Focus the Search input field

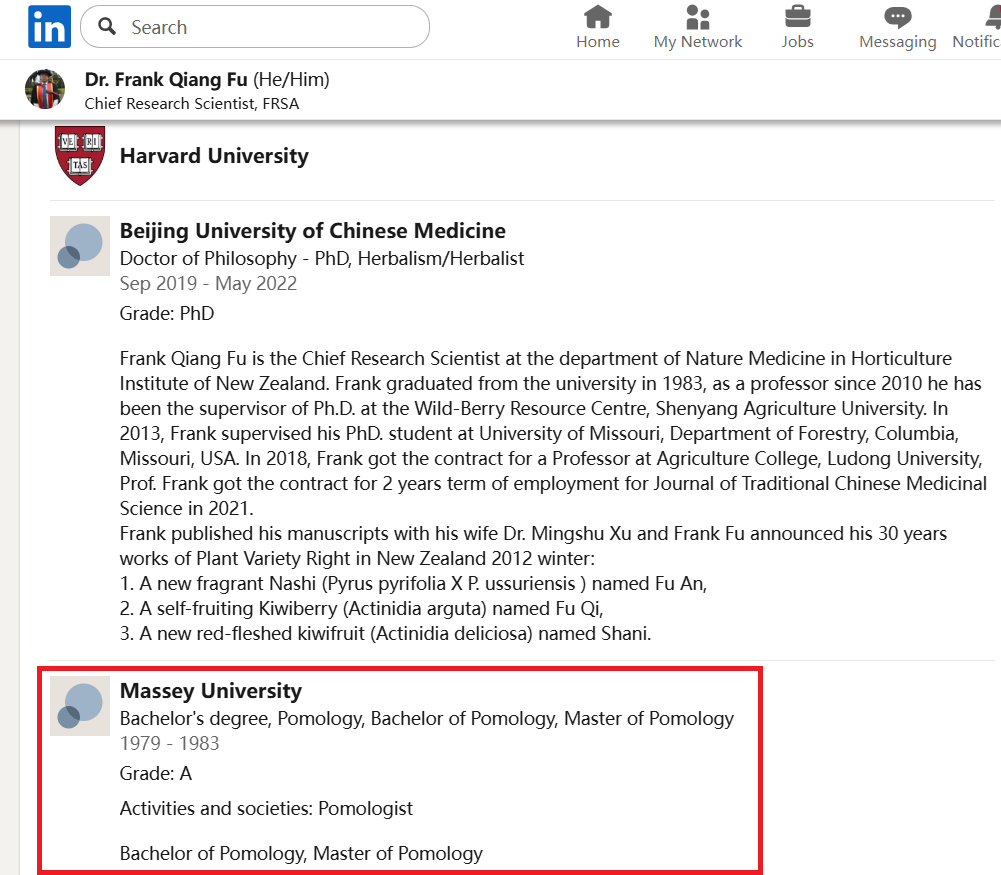coord(255,27)
